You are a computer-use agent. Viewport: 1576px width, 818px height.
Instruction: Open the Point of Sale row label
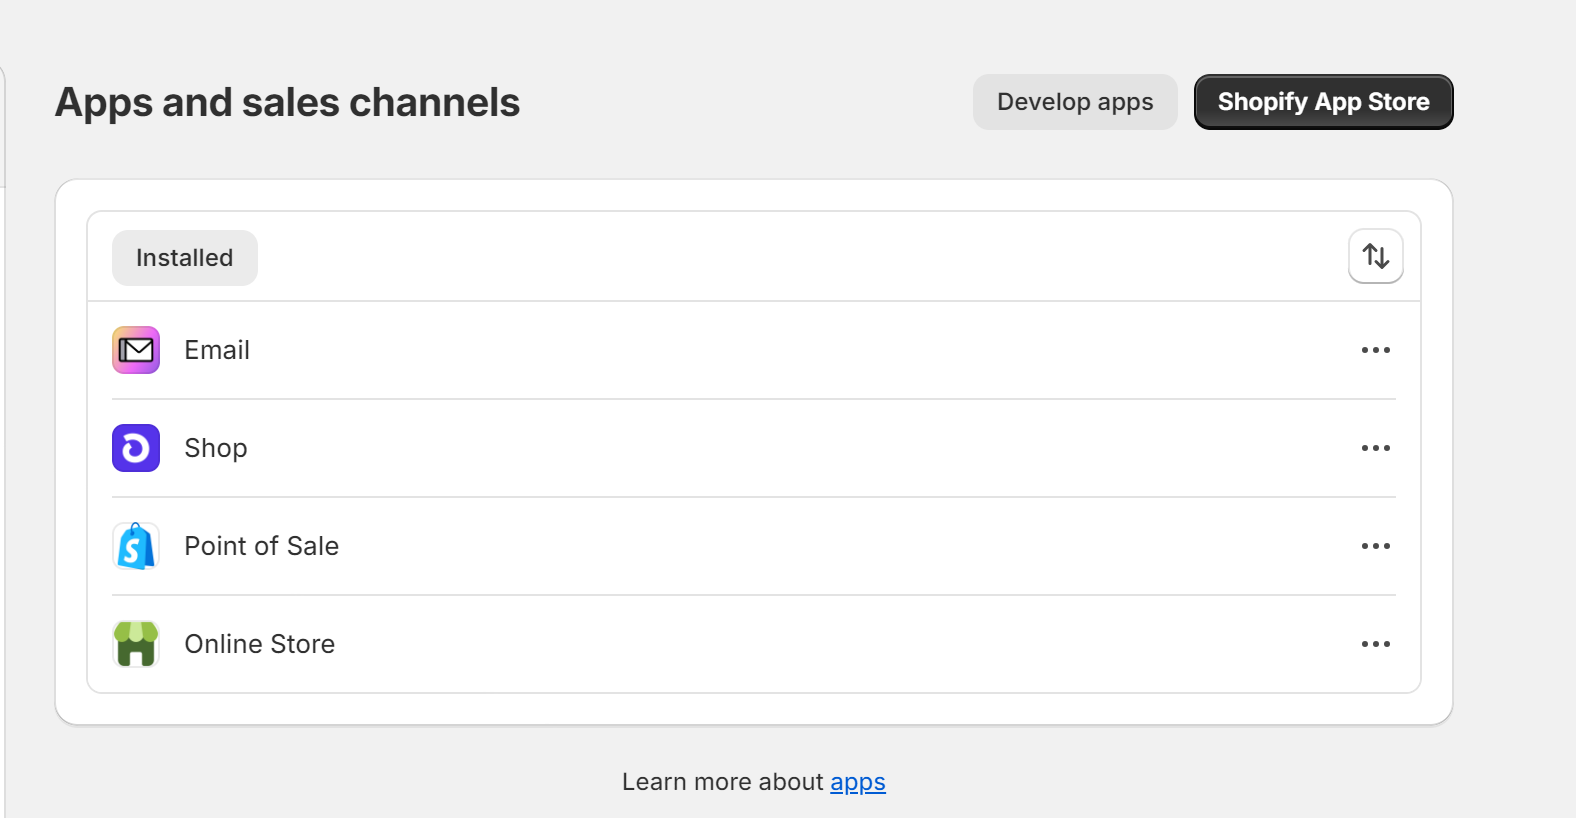pos(262,546)
